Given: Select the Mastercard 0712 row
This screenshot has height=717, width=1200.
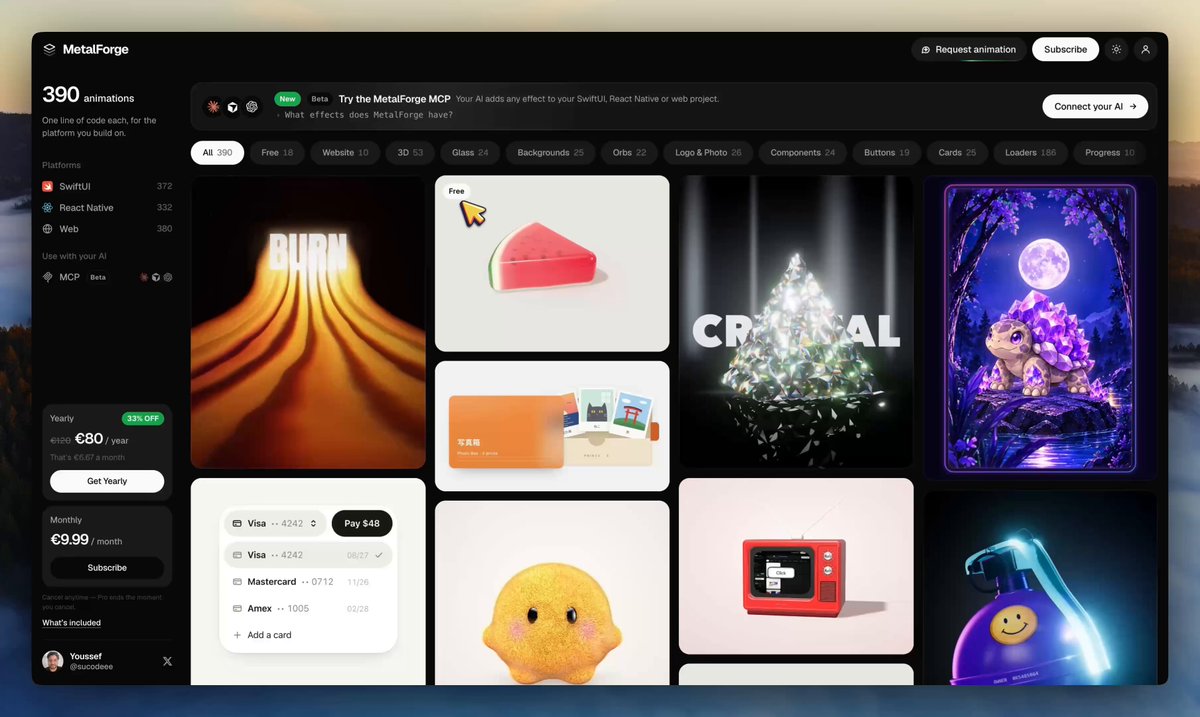Looking at the screenshot, I should tap(308, 581).
